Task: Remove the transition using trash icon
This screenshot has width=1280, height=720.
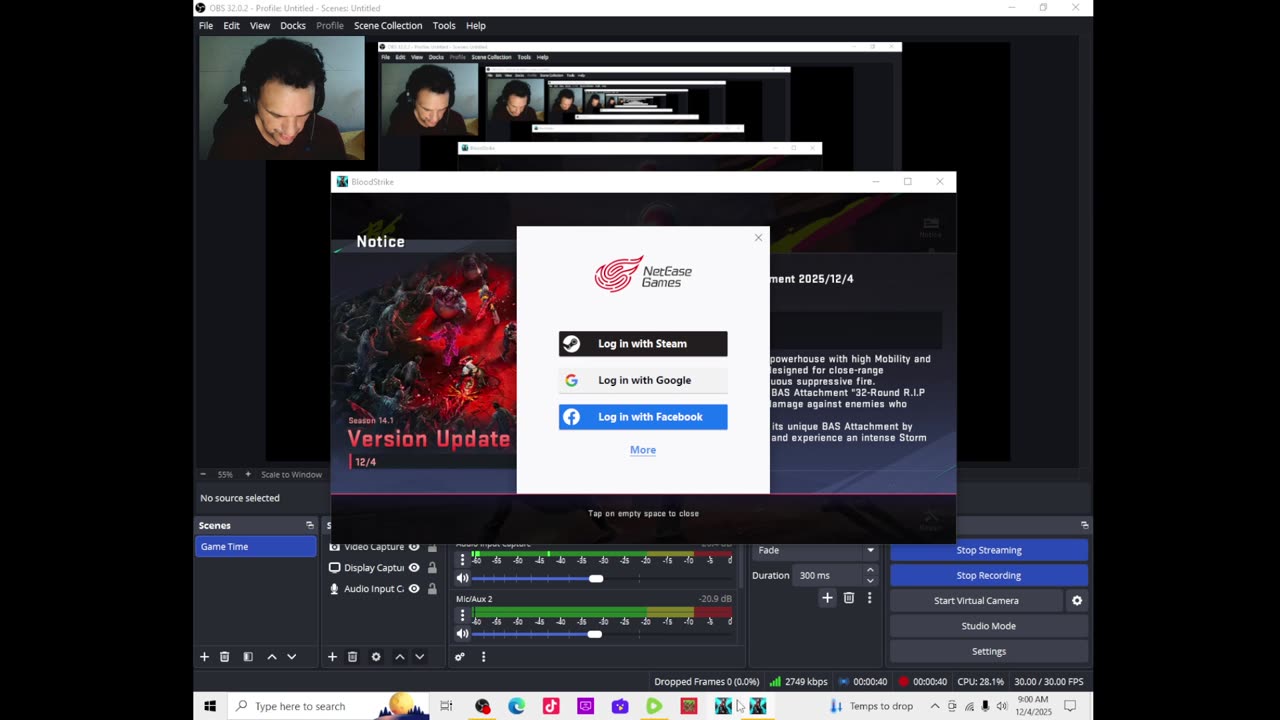Action: pyautogui.click(x=849, y=598)
